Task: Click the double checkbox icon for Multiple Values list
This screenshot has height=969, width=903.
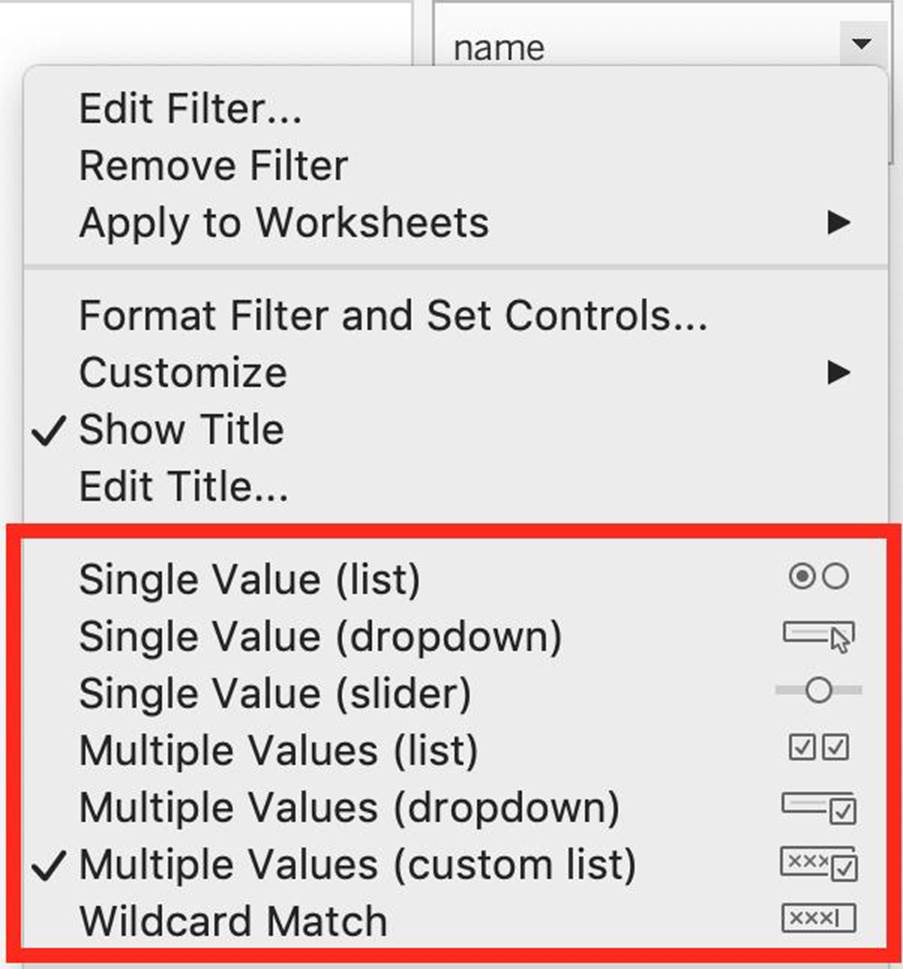Action: coord(818,748)
